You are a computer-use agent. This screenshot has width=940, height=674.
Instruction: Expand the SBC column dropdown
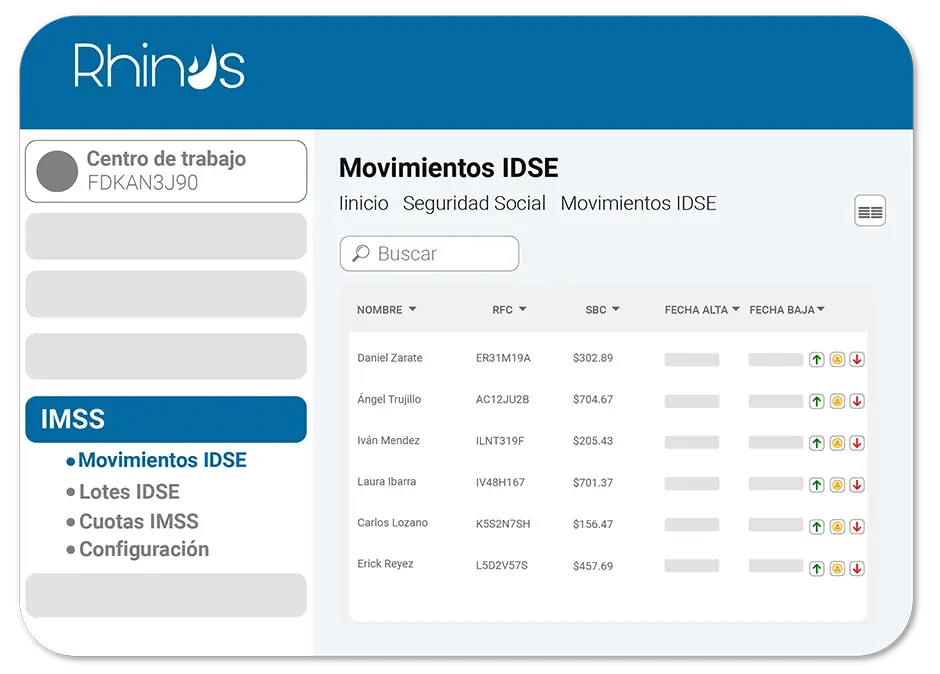coord(615,310)
